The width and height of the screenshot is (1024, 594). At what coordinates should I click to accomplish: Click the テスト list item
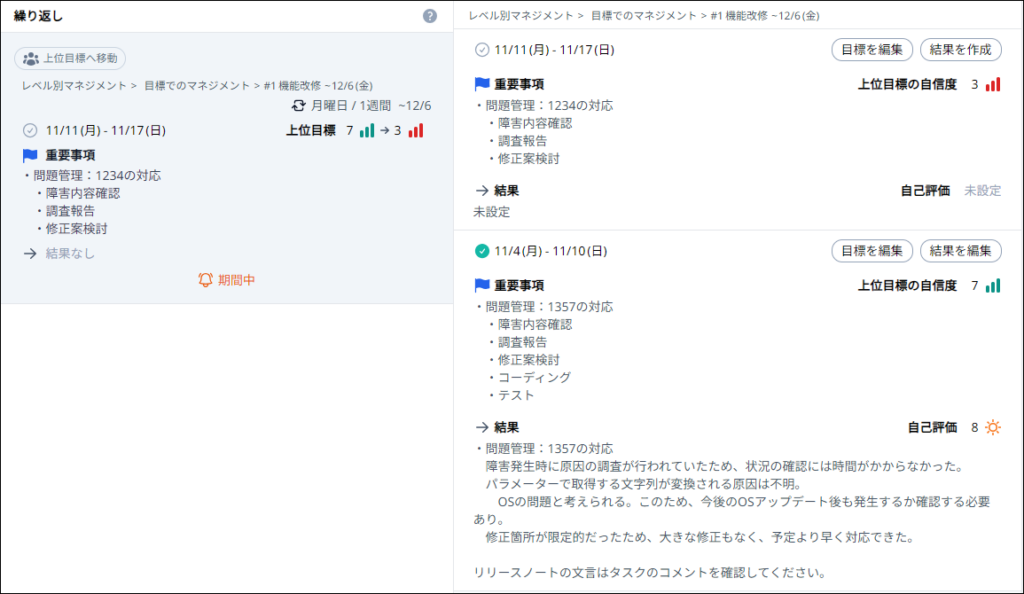[x=516, y=395]
